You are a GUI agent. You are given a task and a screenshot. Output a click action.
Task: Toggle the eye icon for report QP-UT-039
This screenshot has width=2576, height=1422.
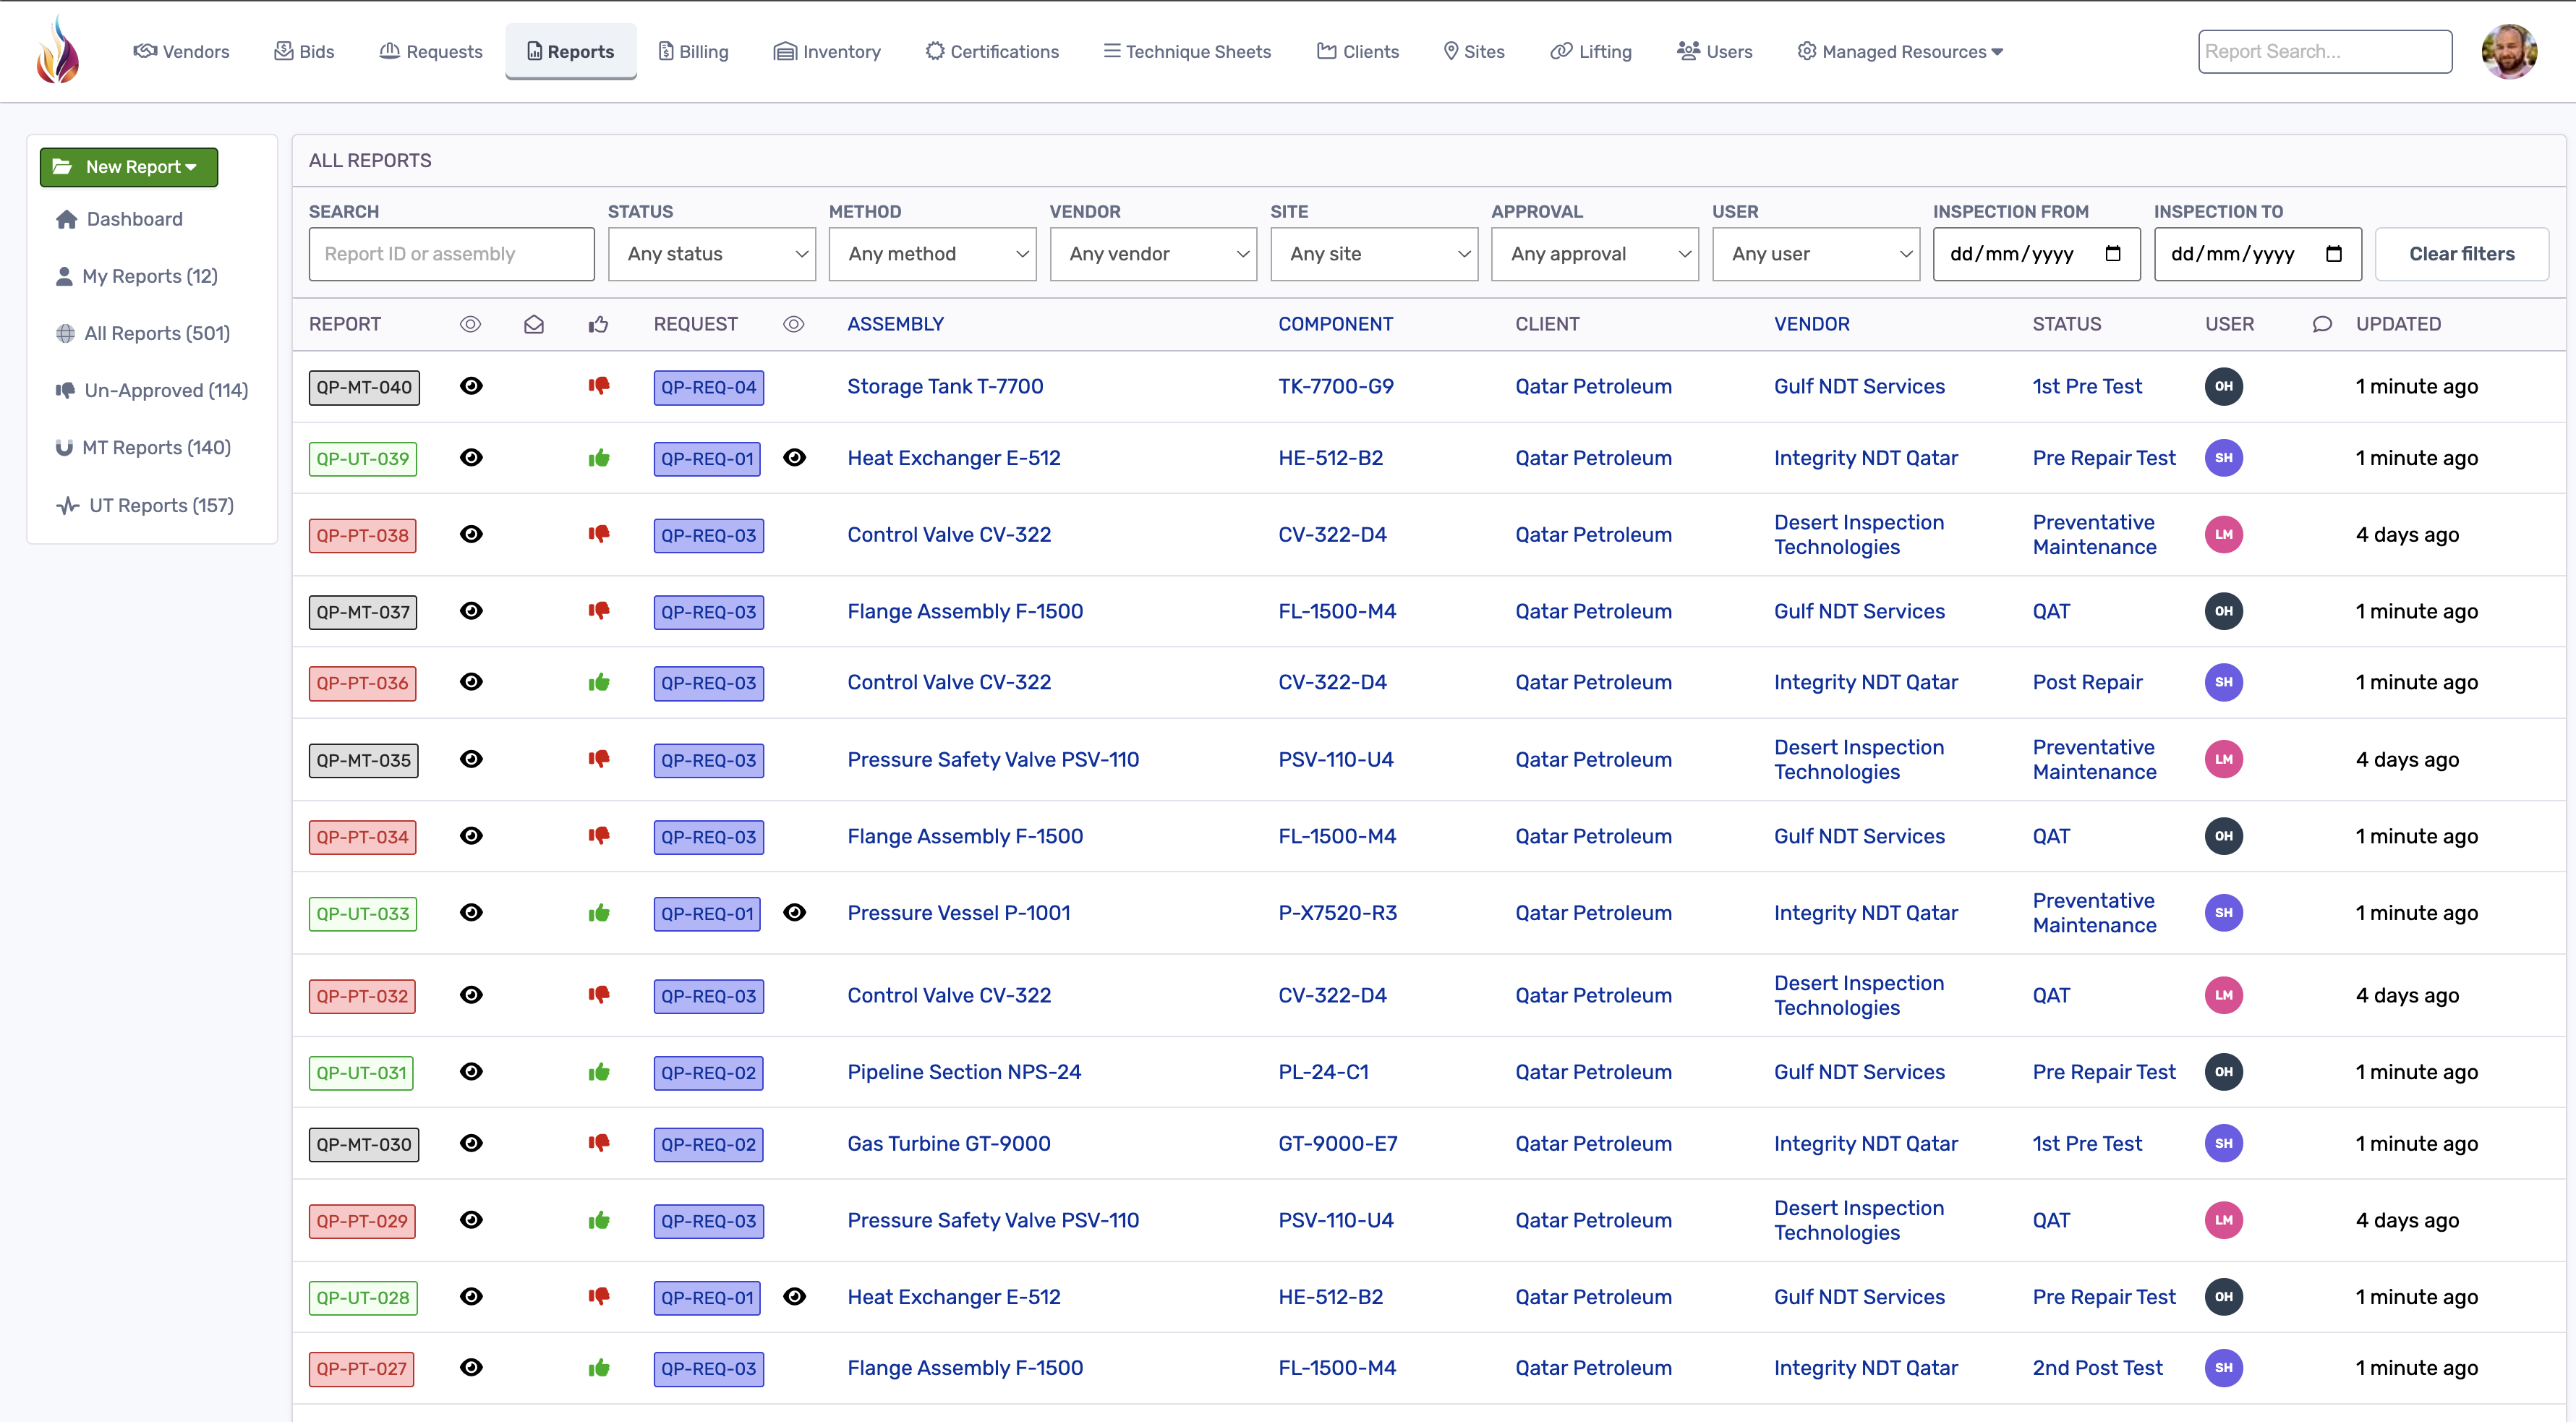tap(471, 458)
